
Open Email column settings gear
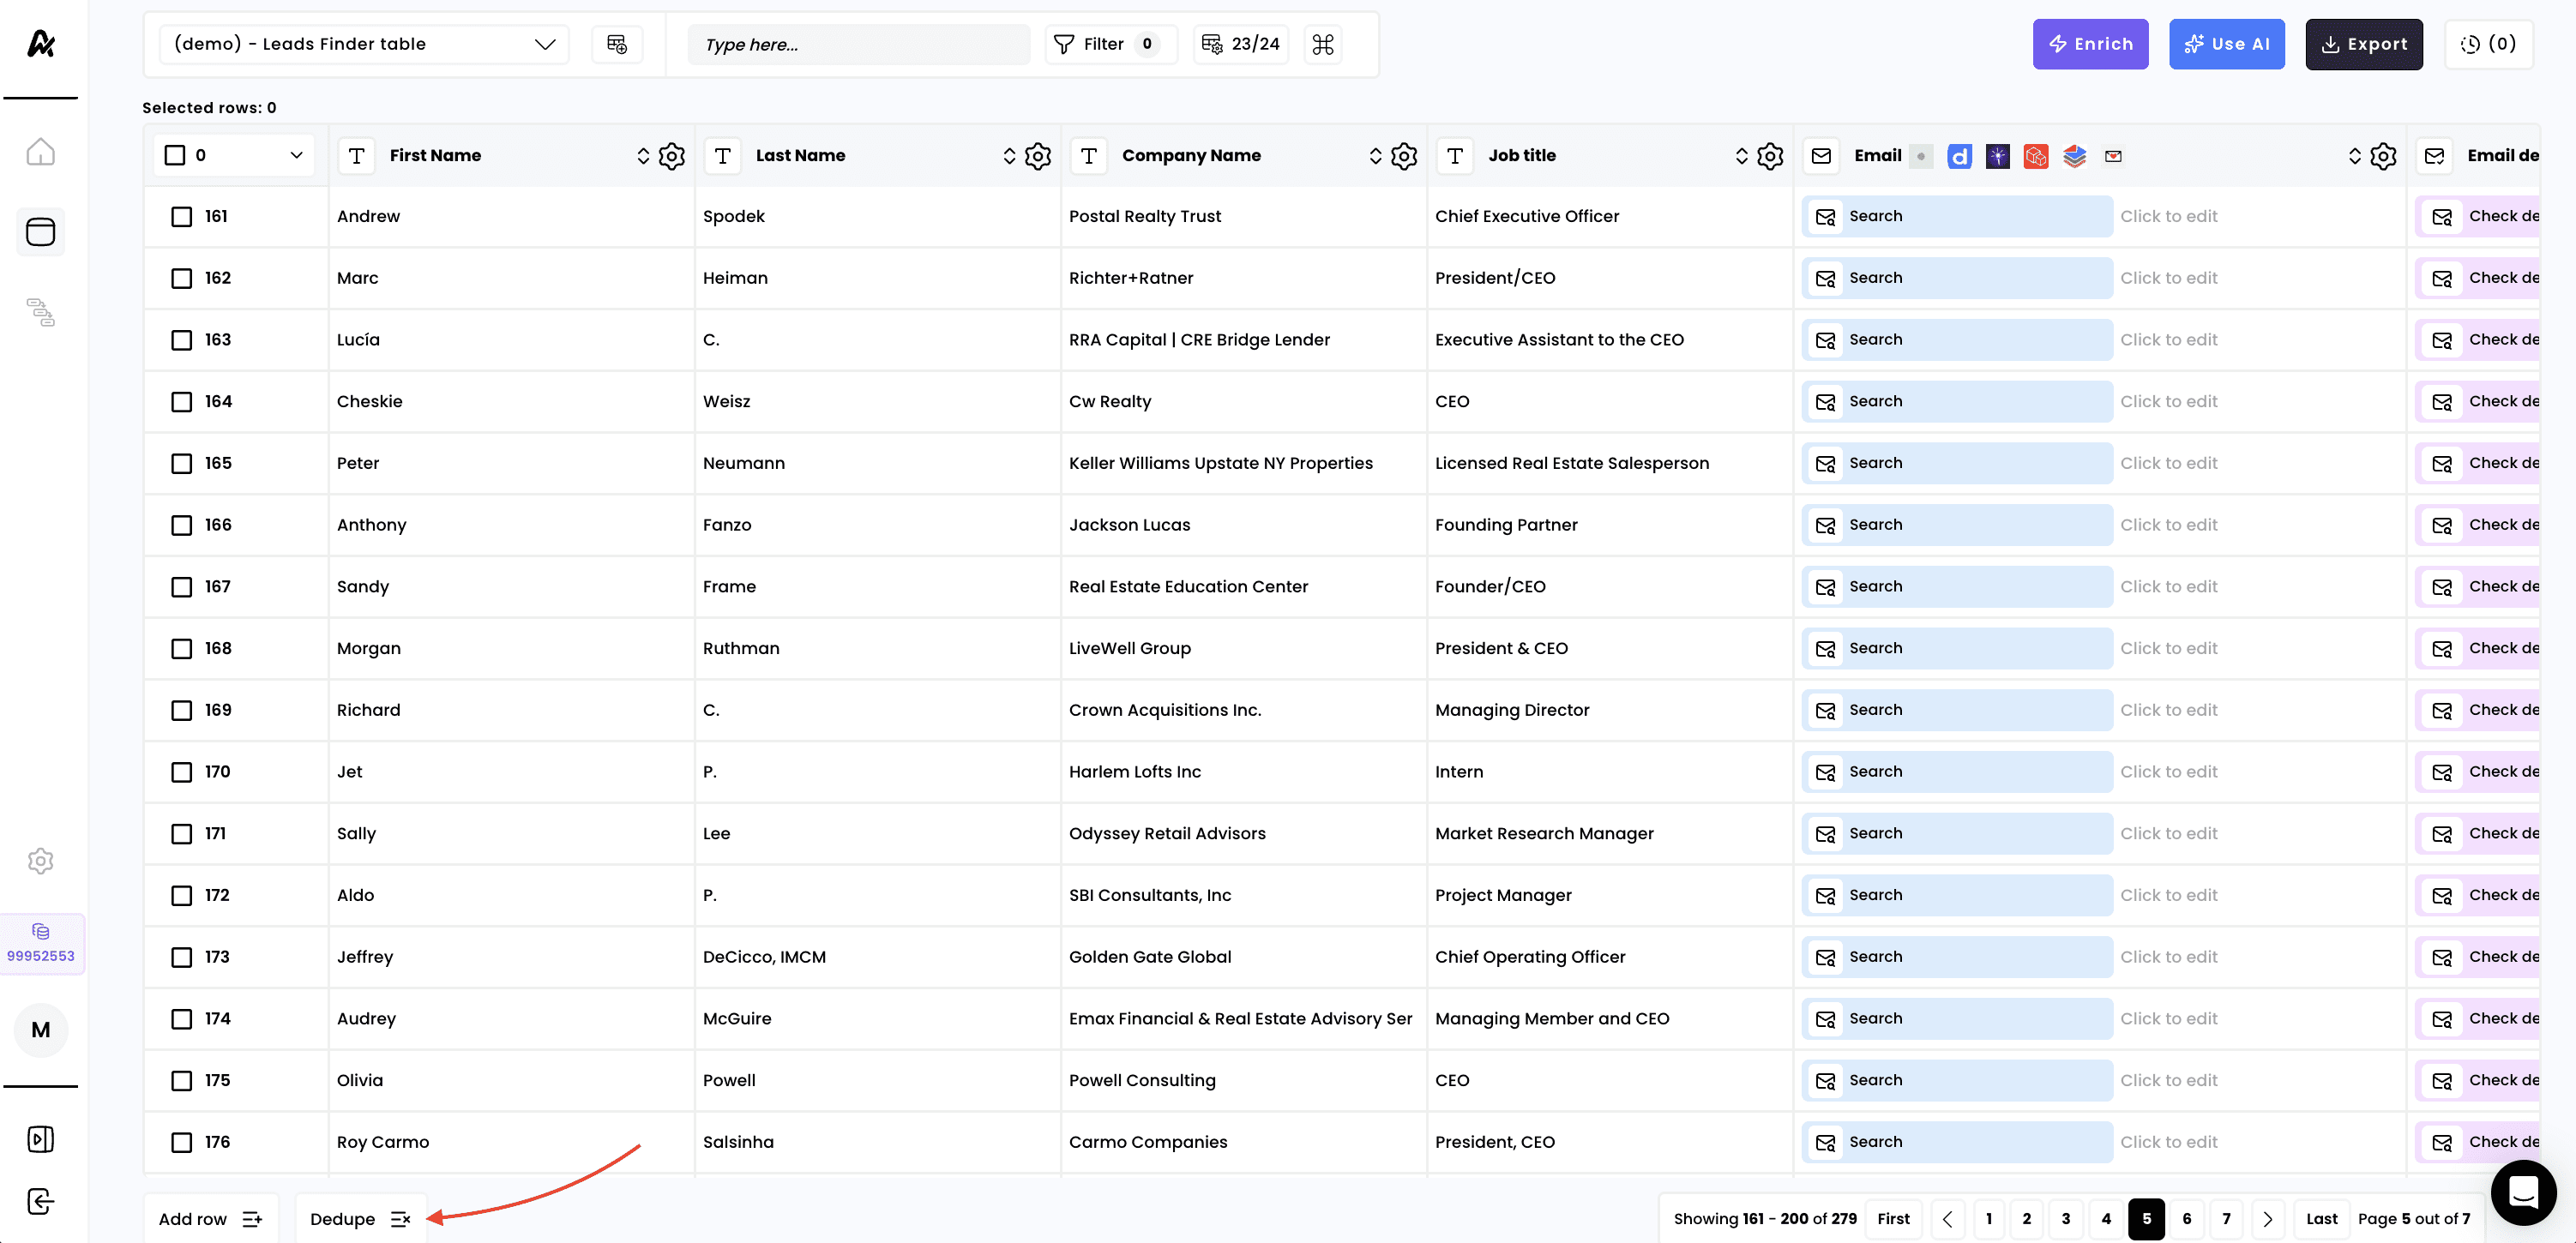click(2383, 156)
